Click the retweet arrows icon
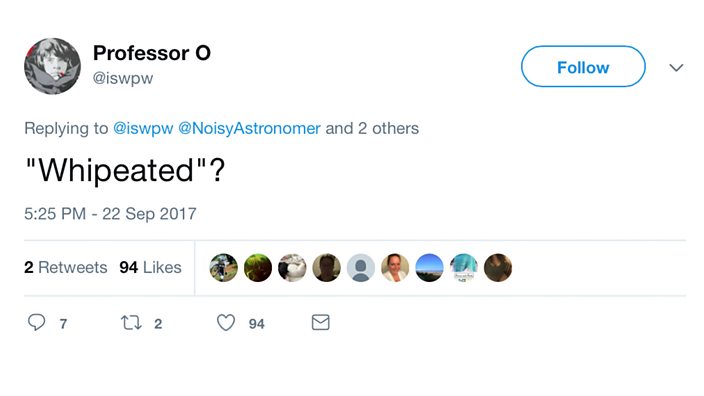The image size is (704, 396). 131,322
